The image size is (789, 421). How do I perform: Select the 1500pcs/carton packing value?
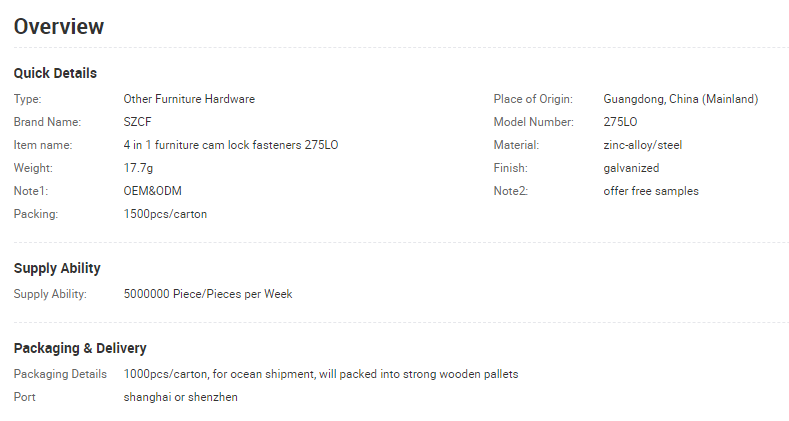pos(165,214)
